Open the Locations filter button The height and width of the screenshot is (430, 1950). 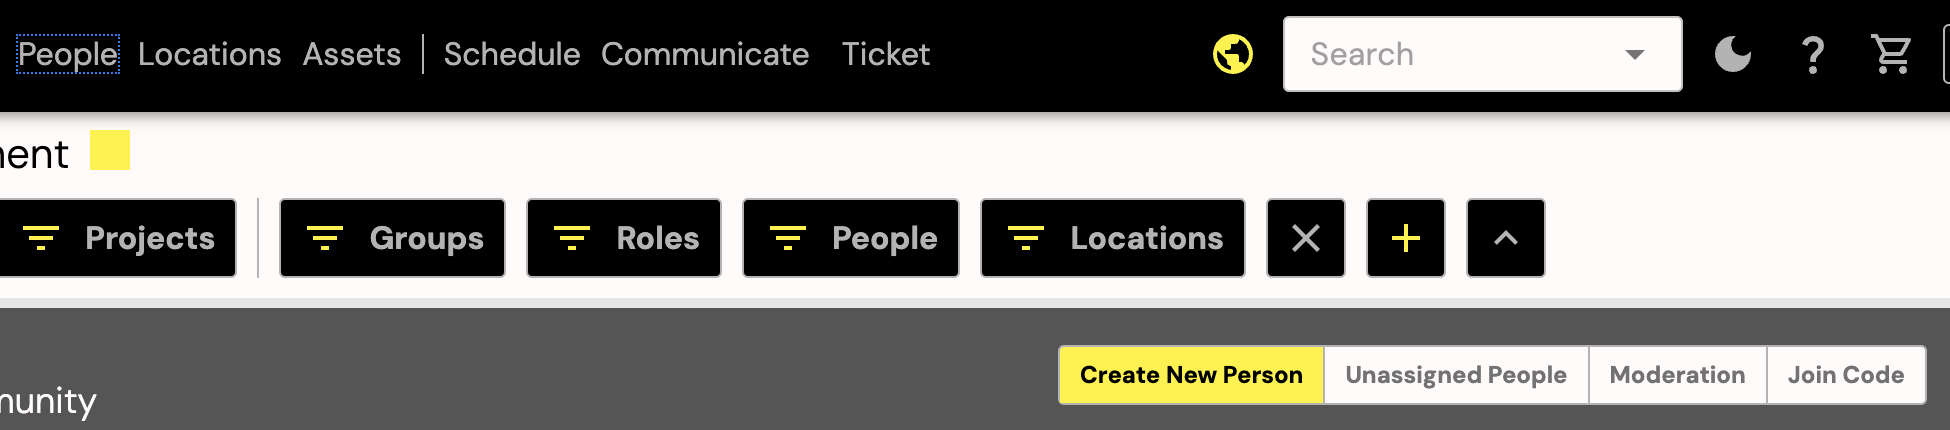pyautogui.click(x=1113, y=238)
